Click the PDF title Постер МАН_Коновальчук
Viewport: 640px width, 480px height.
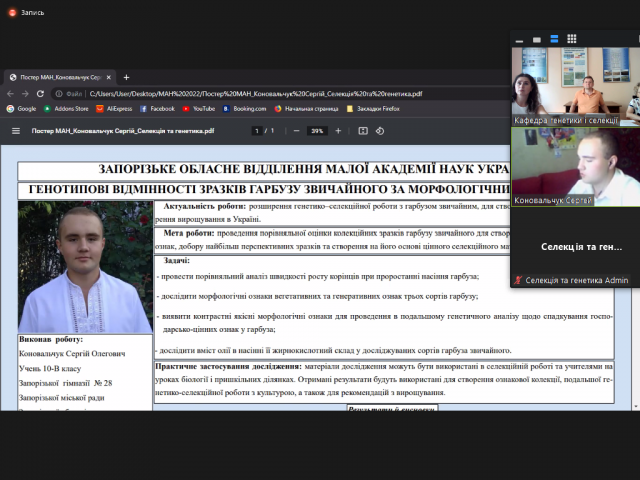pyautogui.click(x=123, y=131)
